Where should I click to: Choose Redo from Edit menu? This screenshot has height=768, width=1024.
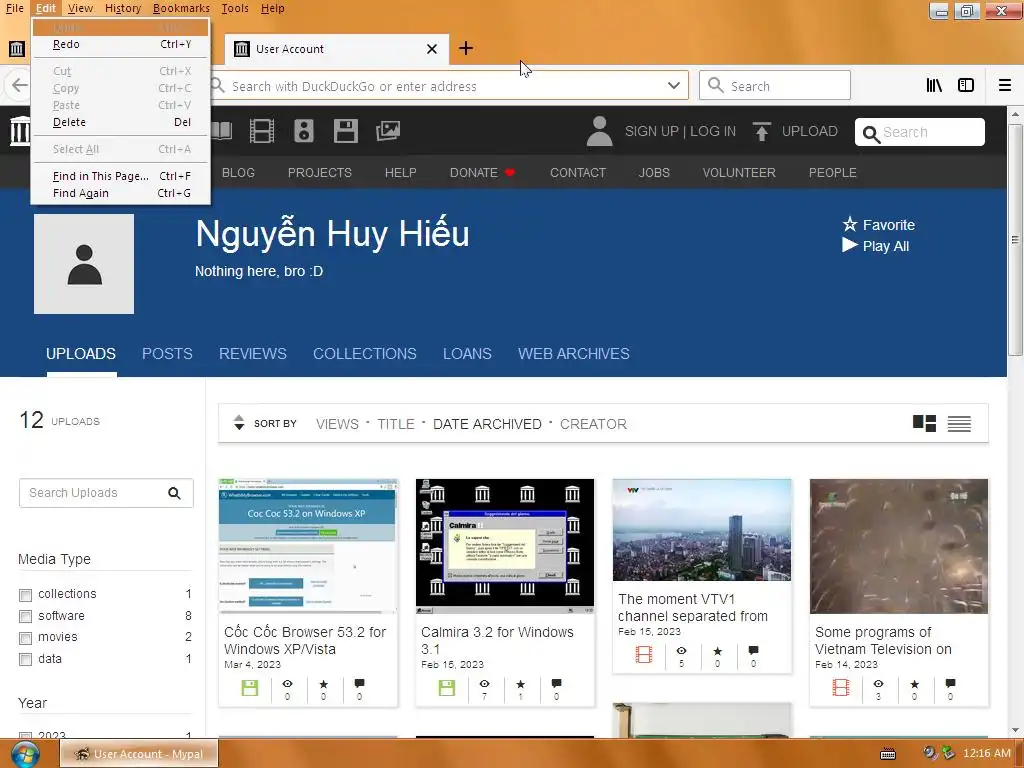[x=121, y=44]
